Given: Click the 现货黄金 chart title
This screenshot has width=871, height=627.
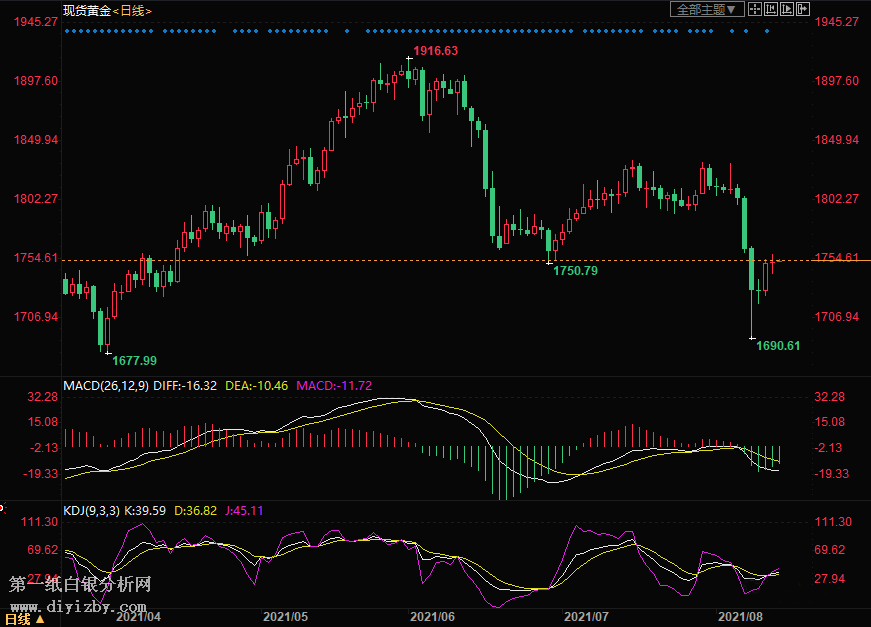Looking at the screenshot, I should 85,10.
